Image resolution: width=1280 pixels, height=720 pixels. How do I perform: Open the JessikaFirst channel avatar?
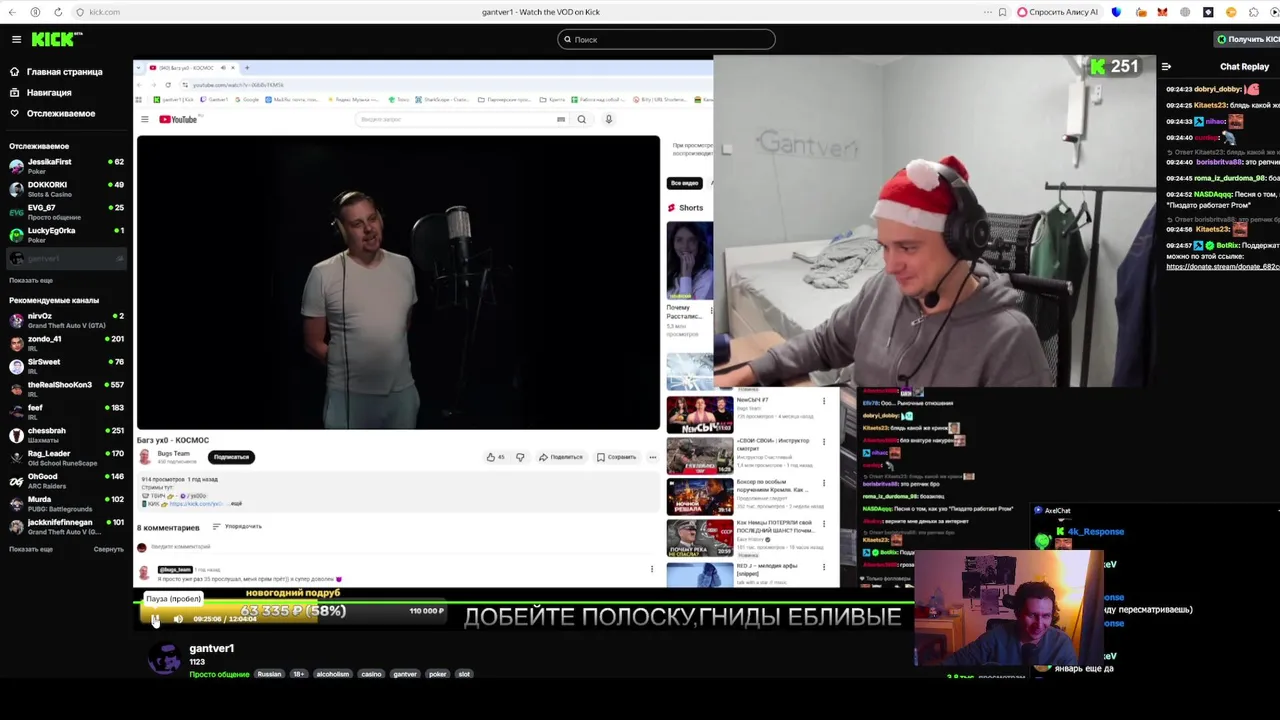tap(16, 165)
